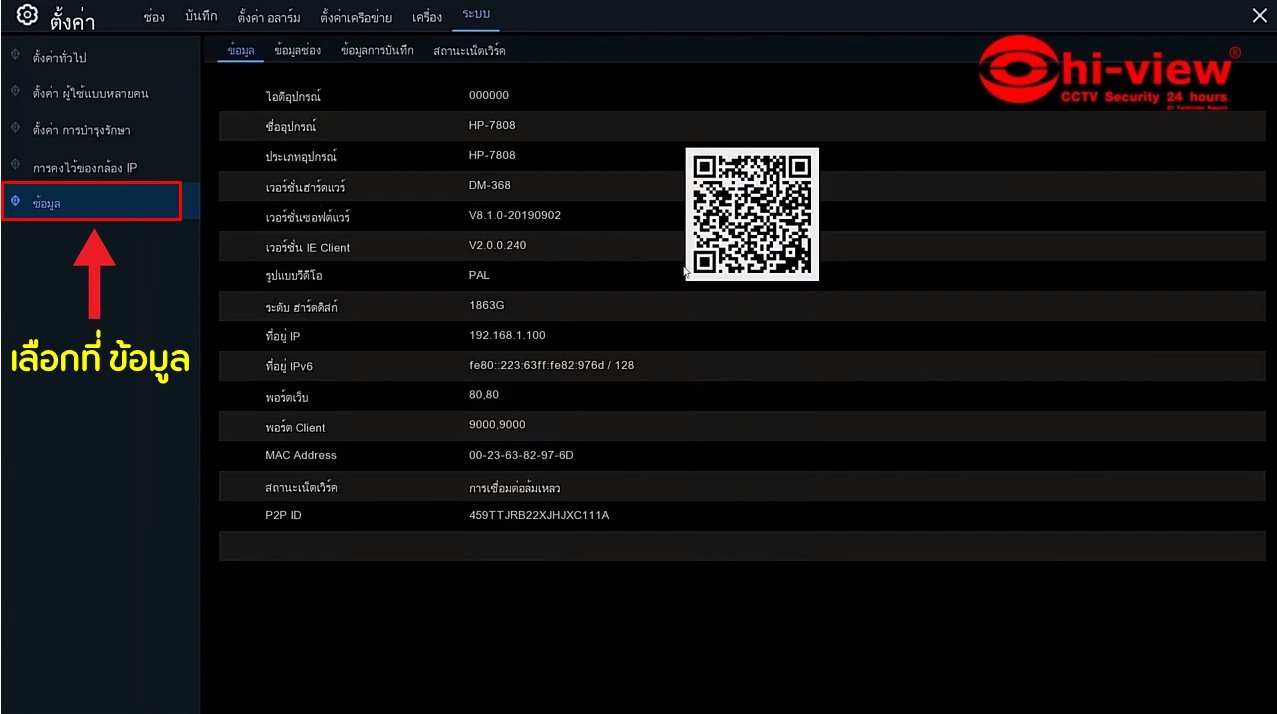Click the icon beside ตั้งค่า ผู้ใช้แบบหลายคน

pos(15,92)
